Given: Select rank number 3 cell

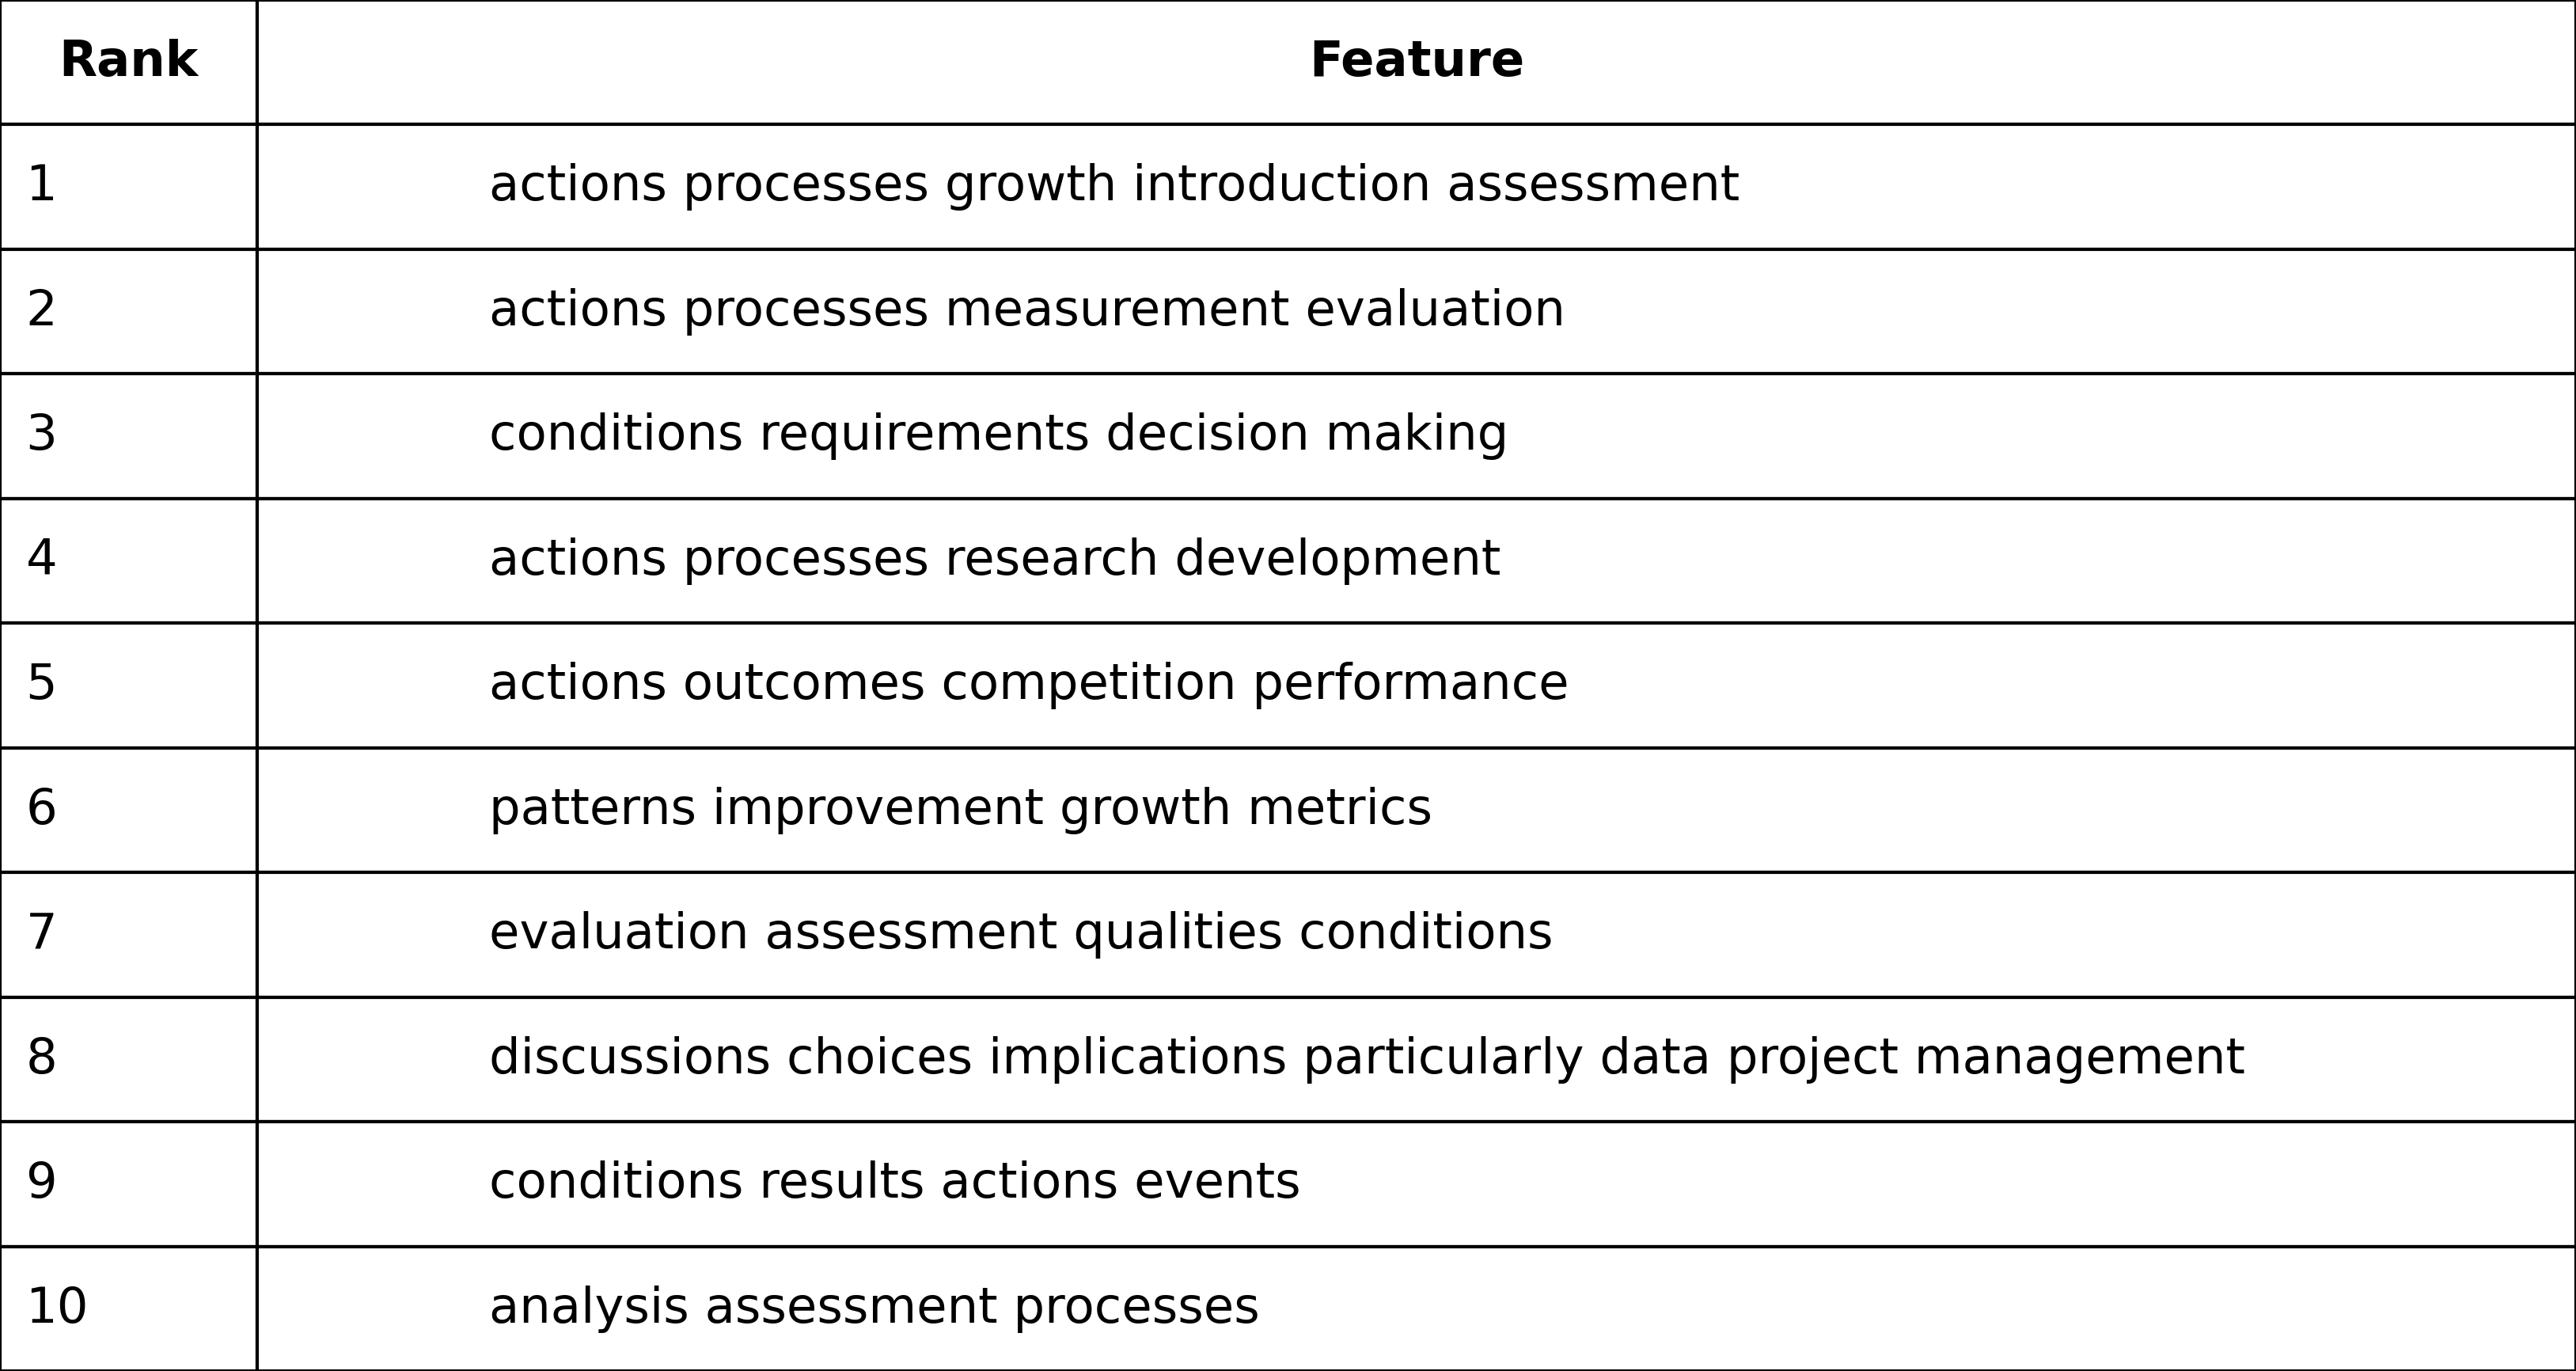Looking at the screenshot, I should coord(42,434).
